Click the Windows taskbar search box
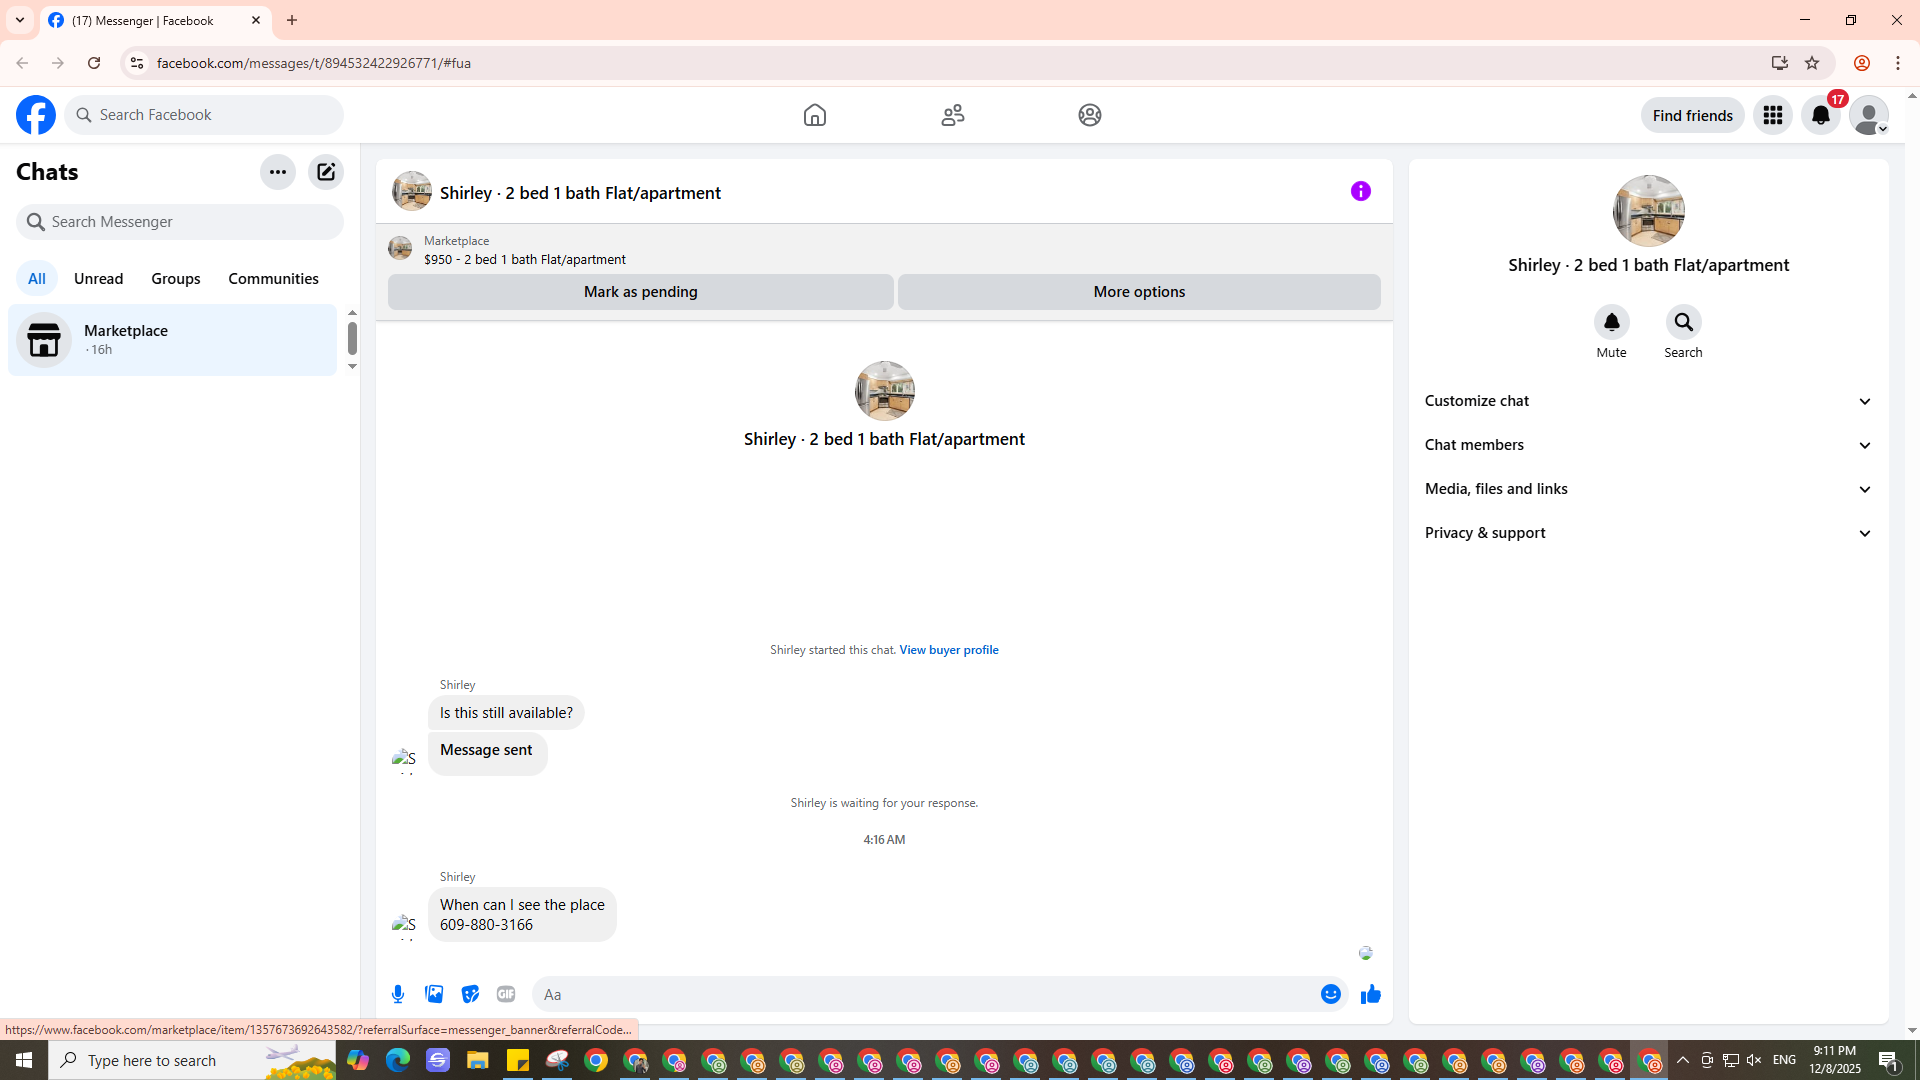Image resolution: width=1920 pixels, height=1080 pixels. pyautogui.click(x=192, y=1060)
